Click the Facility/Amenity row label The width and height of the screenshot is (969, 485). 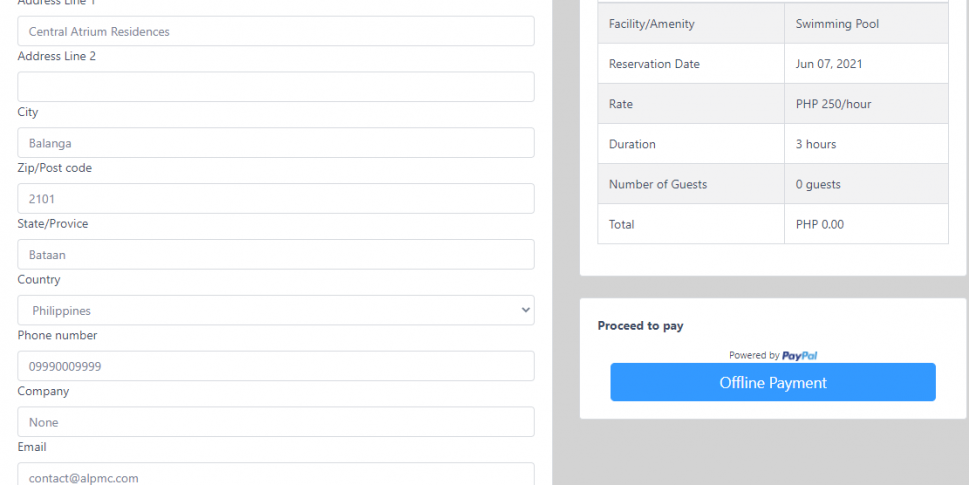click(x=651, y=24)
